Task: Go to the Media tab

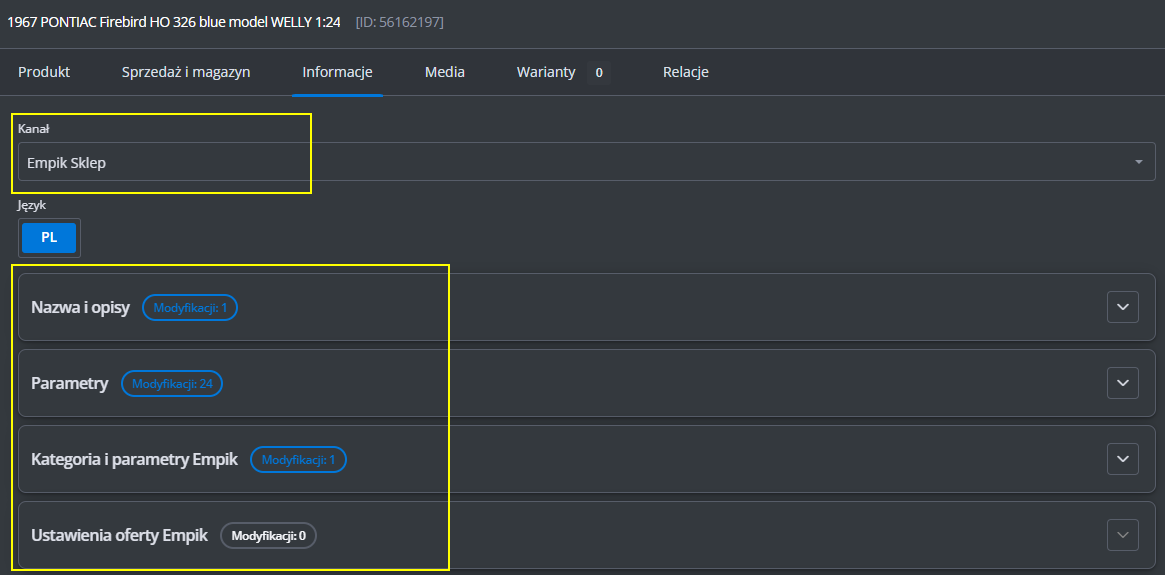Action: point(444,72)
